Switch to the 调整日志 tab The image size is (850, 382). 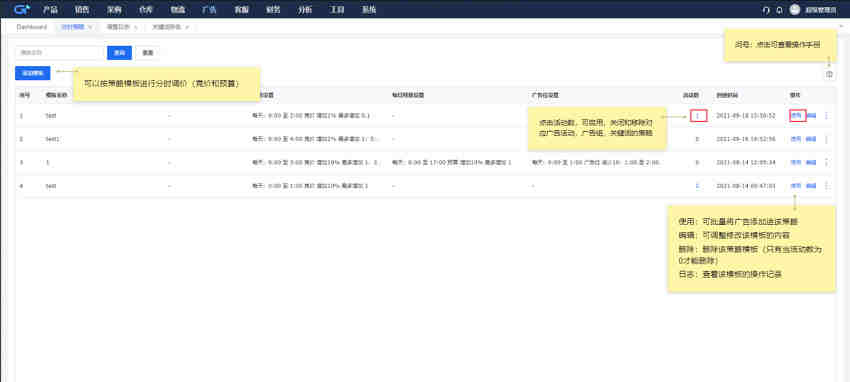(x=118, y=27)
